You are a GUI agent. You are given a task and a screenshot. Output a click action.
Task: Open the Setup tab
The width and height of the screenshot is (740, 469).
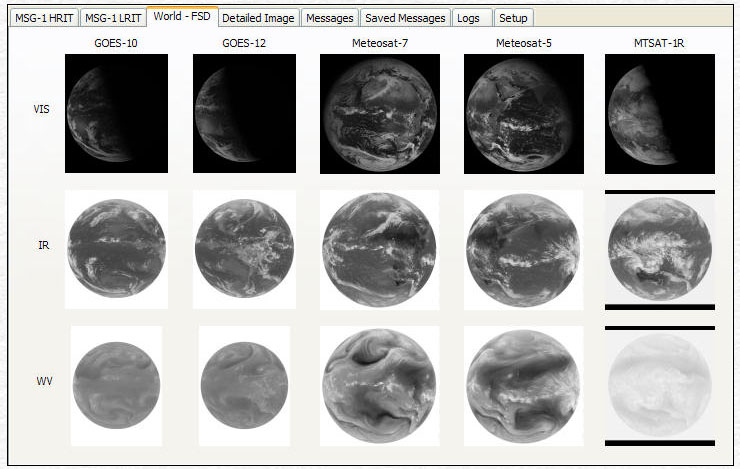click(x=513, y=18)
